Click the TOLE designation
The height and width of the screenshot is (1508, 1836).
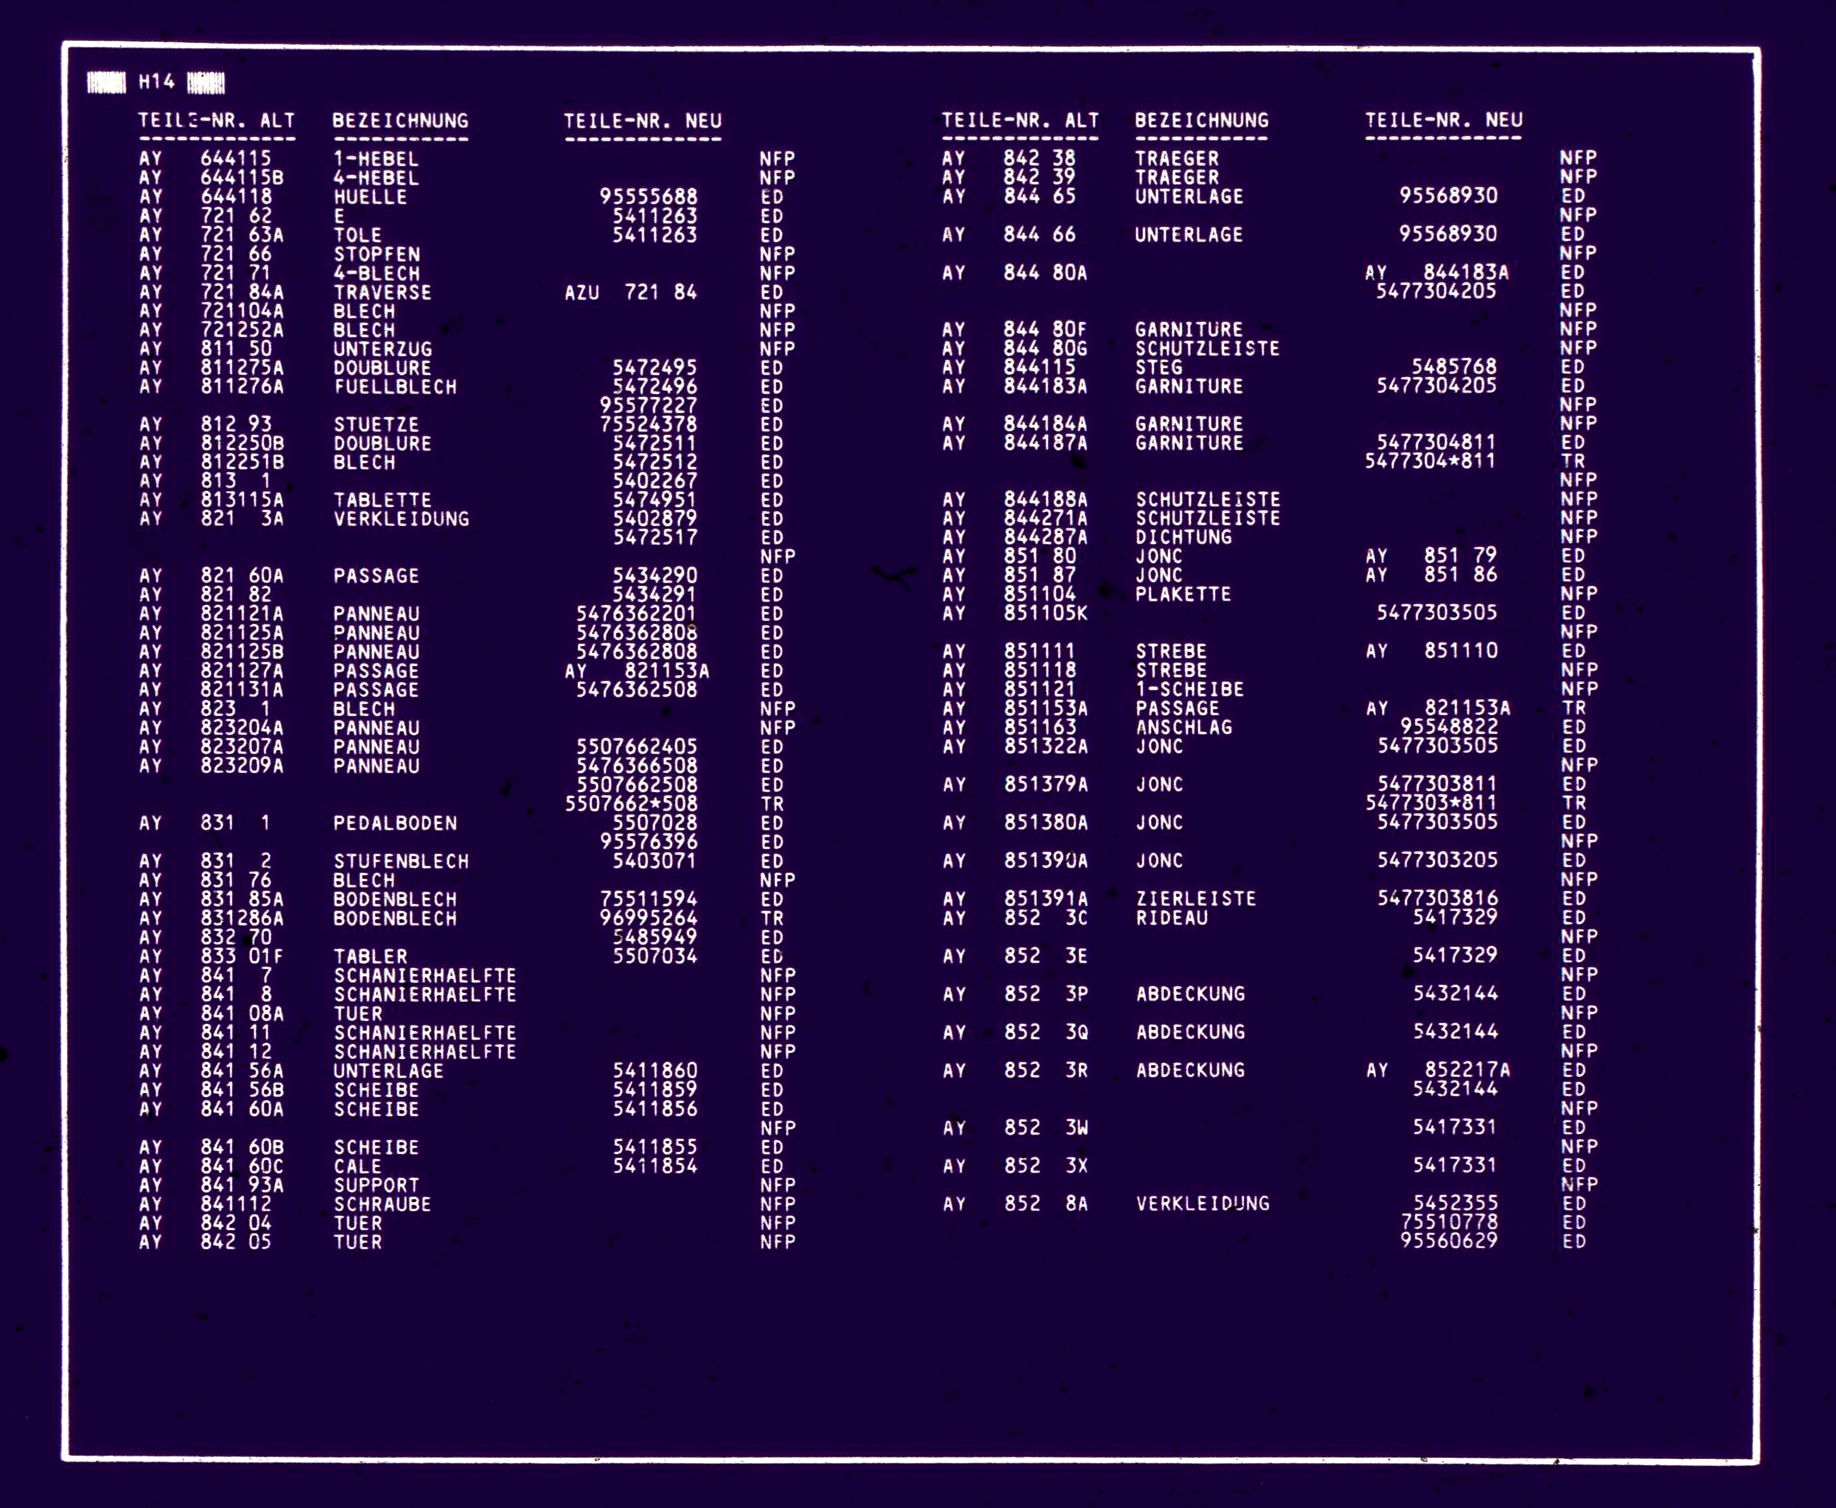pos(358,235)
